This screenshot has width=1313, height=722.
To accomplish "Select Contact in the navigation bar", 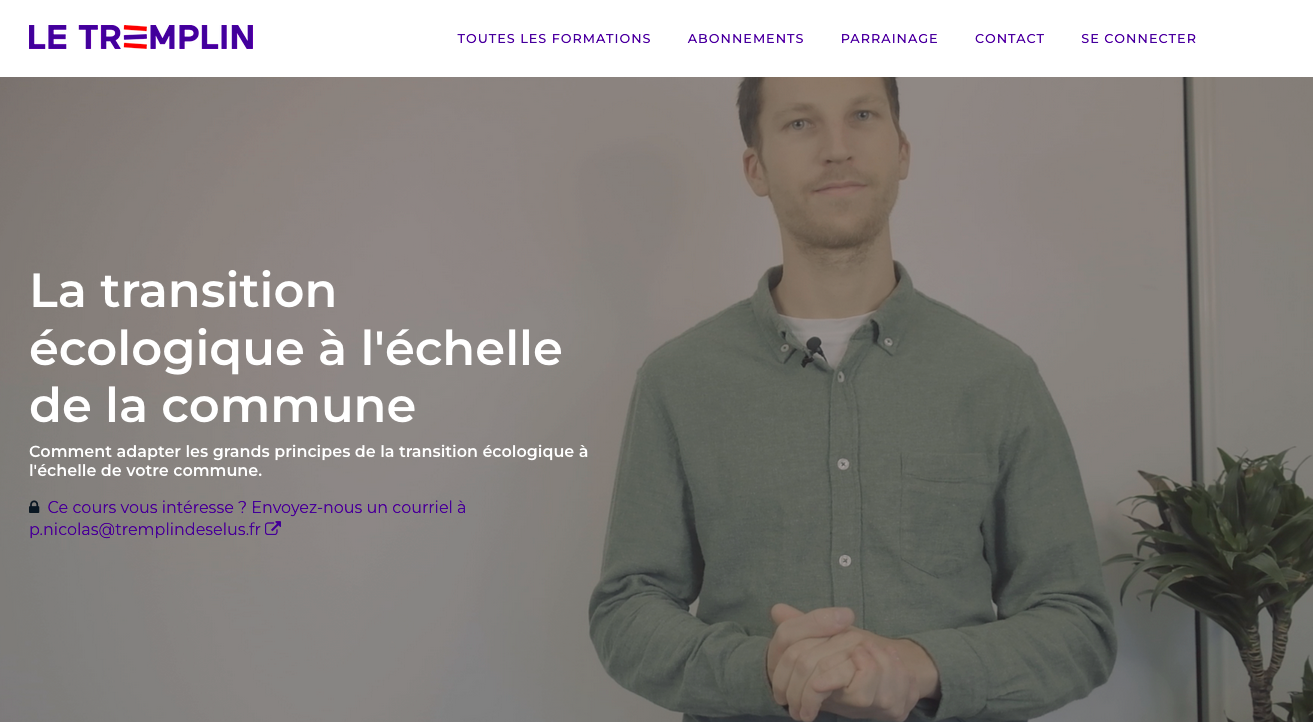I will [1010, 38].
